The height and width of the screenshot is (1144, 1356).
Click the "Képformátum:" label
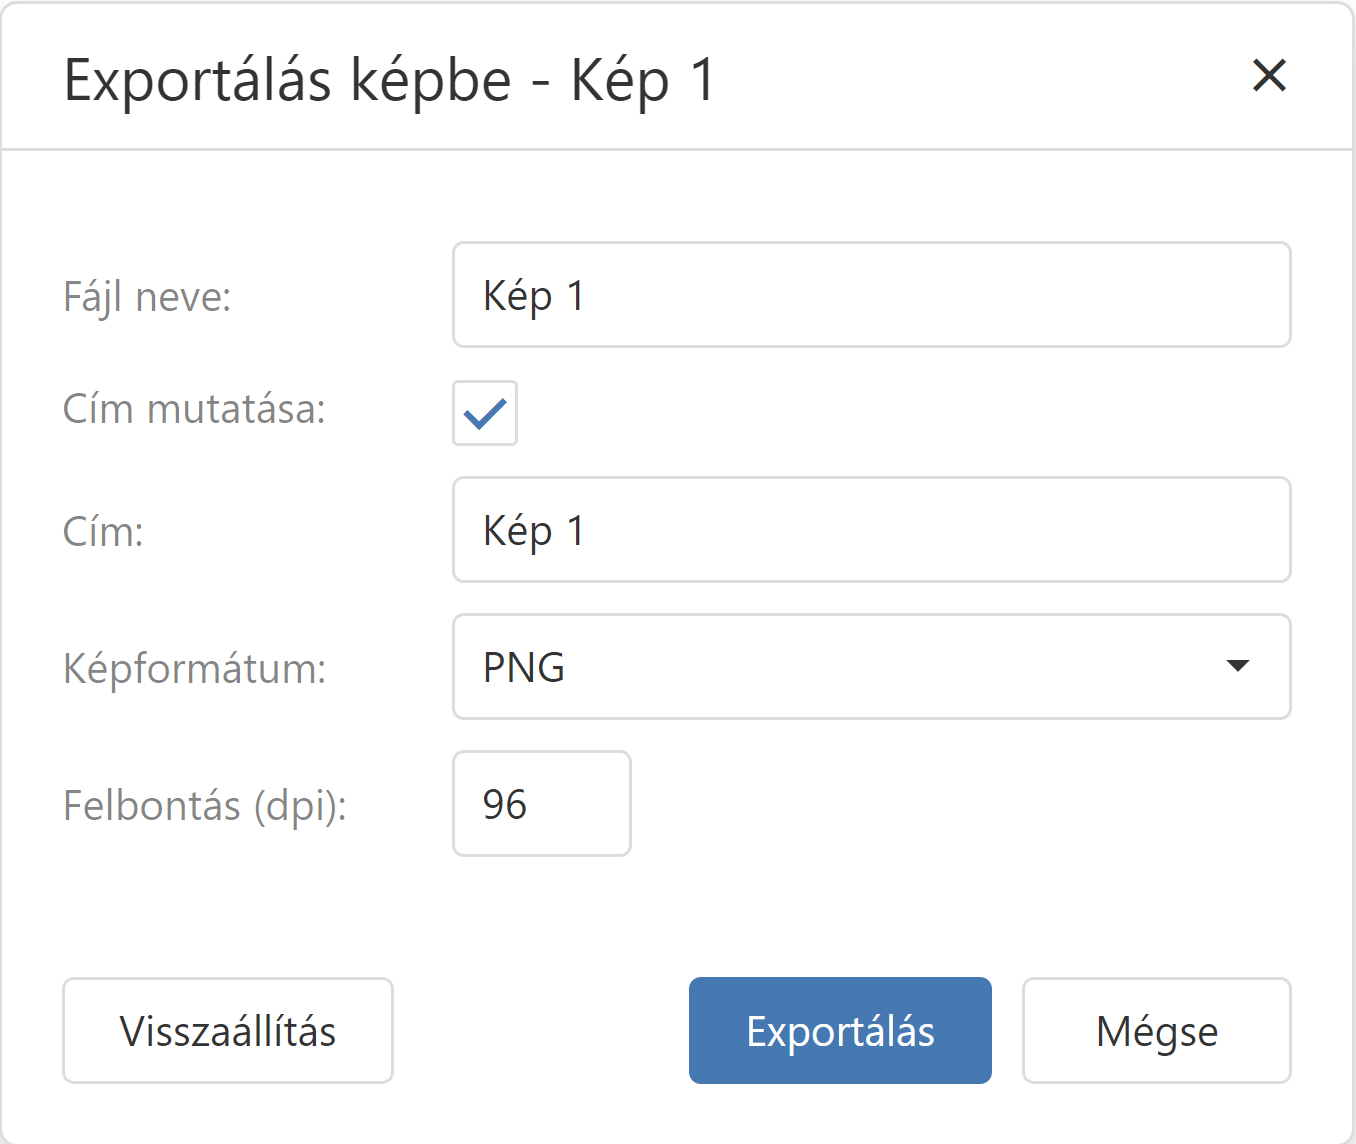(195, 669)
